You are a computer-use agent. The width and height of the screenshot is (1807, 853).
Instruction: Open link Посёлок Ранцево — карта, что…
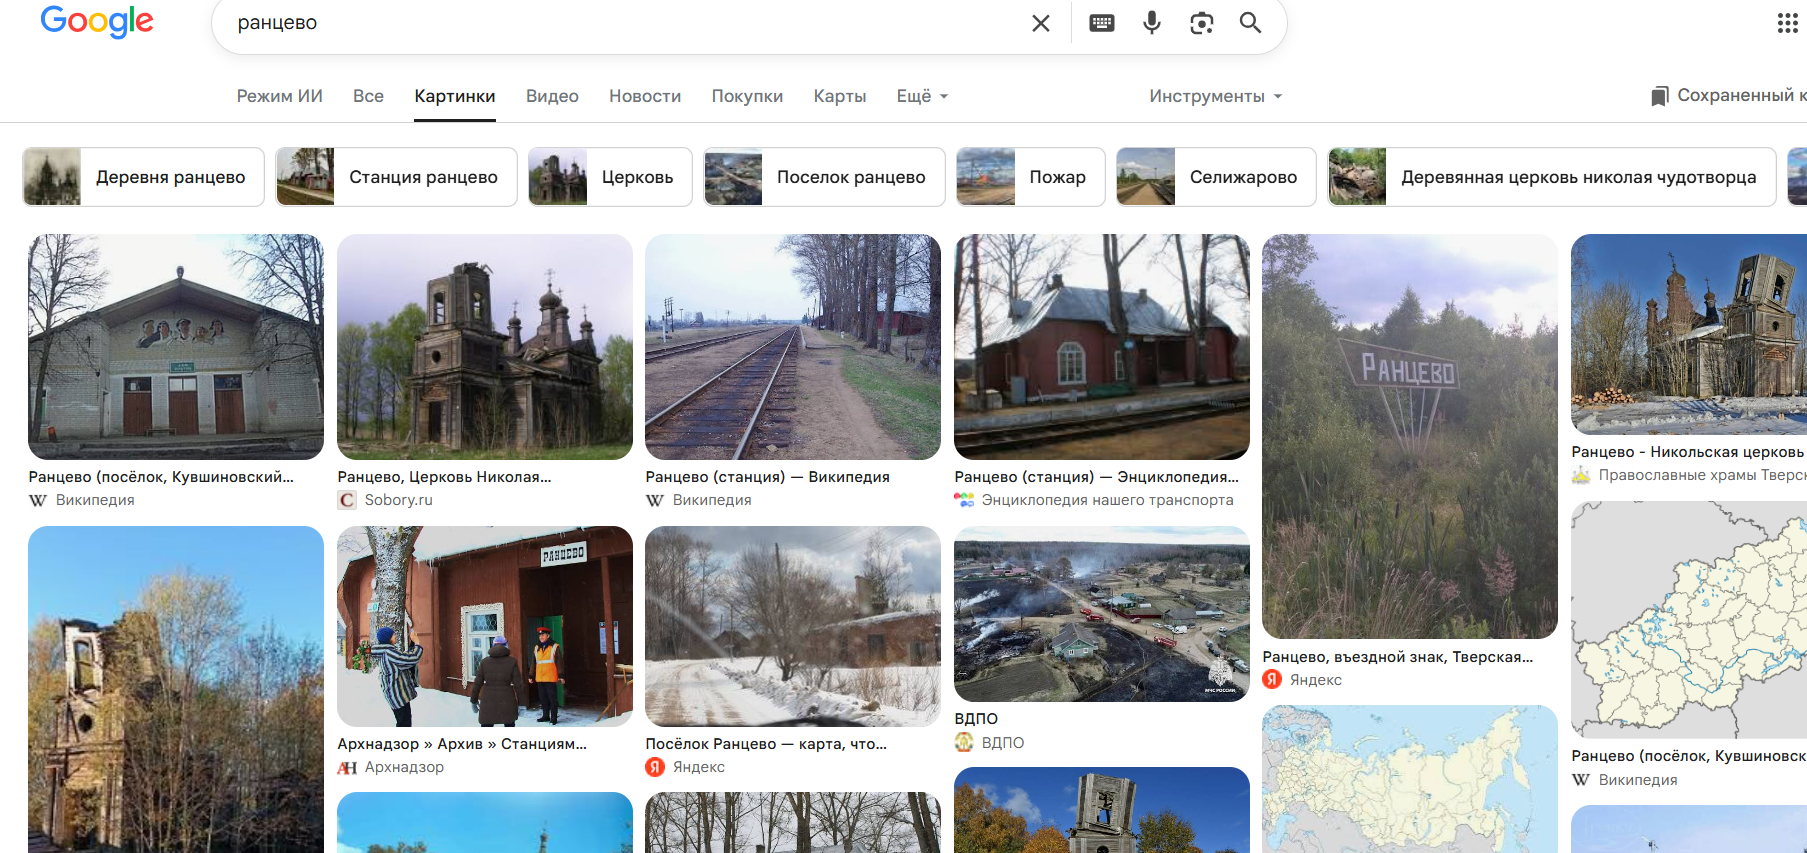pos(766,744)
